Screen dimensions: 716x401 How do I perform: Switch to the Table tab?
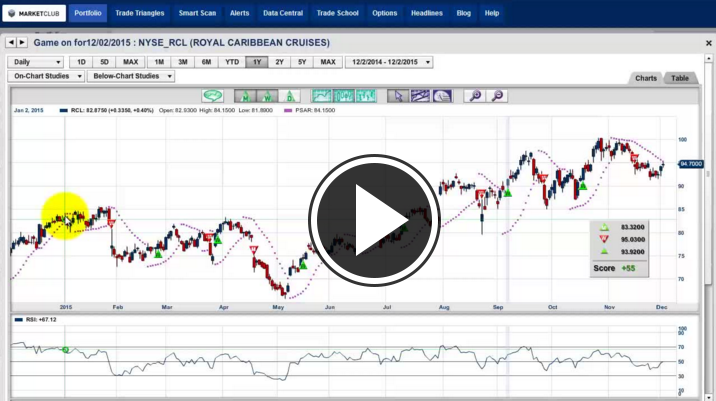point(680,78)
